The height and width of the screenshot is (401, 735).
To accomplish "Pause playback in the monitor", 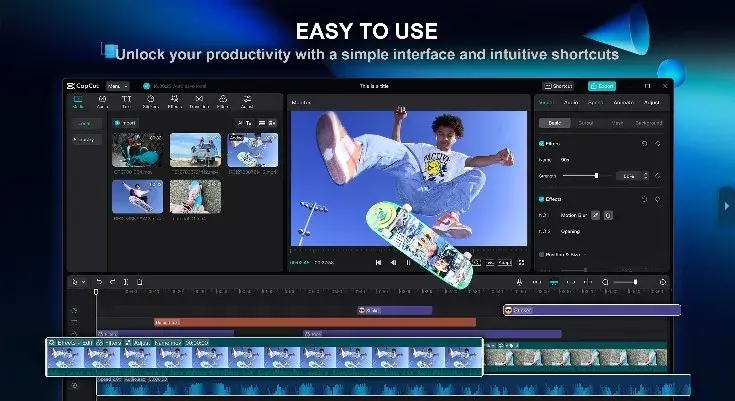I will click(408, 263).
